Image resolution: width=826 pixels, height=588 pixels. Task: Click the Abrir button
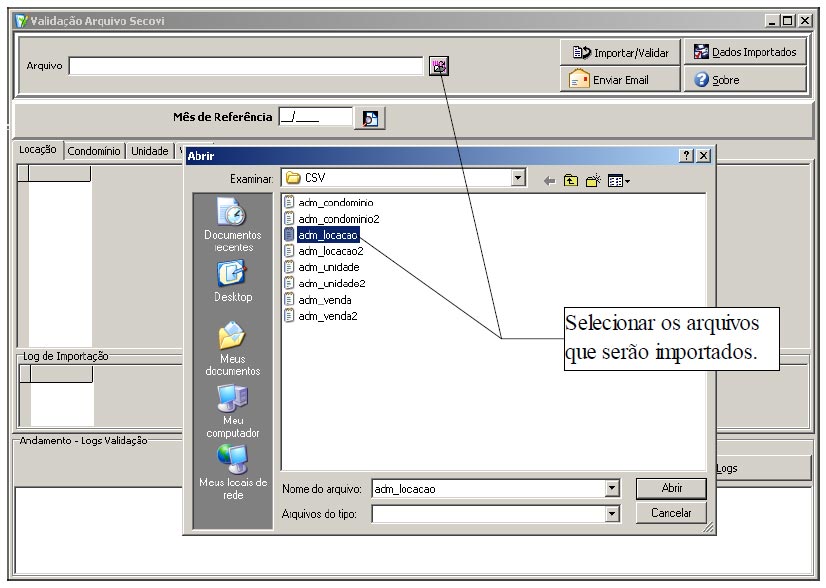tap(671, 488)
